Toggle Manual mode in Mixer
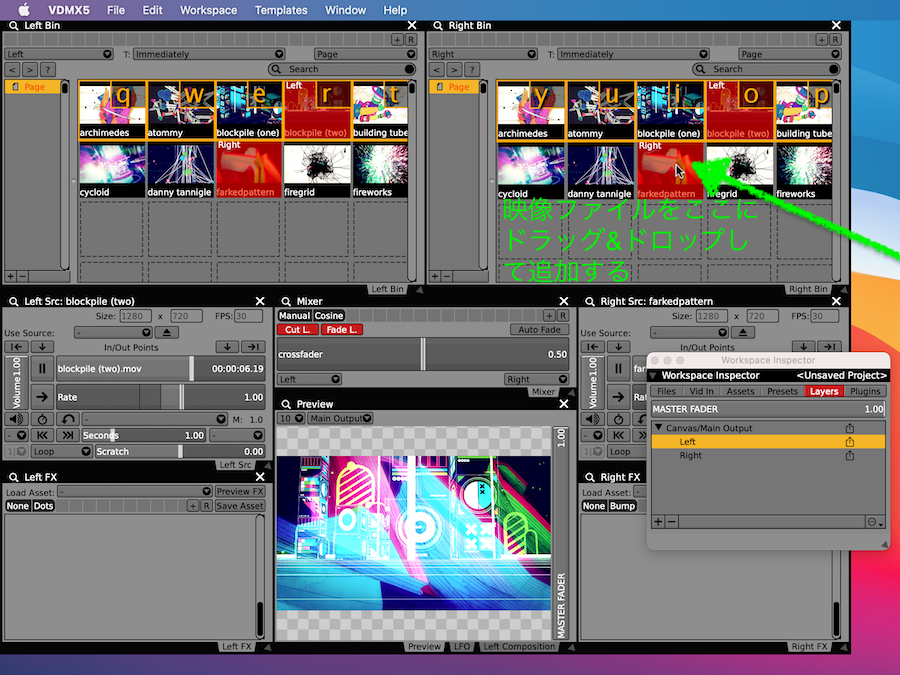The width and height of the screenshot is (900, 675). 294,315
